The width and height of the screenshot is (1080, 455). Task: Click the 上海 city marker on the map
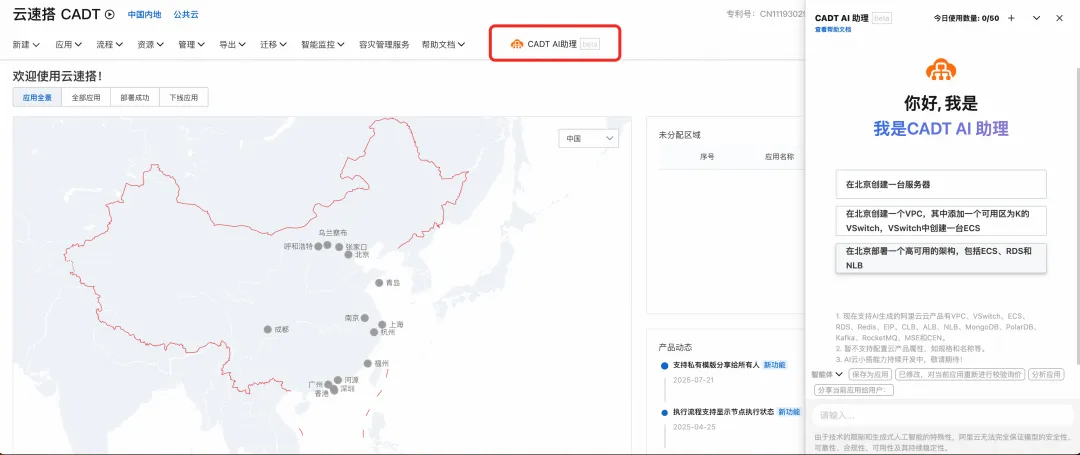[x=382, y=324]
